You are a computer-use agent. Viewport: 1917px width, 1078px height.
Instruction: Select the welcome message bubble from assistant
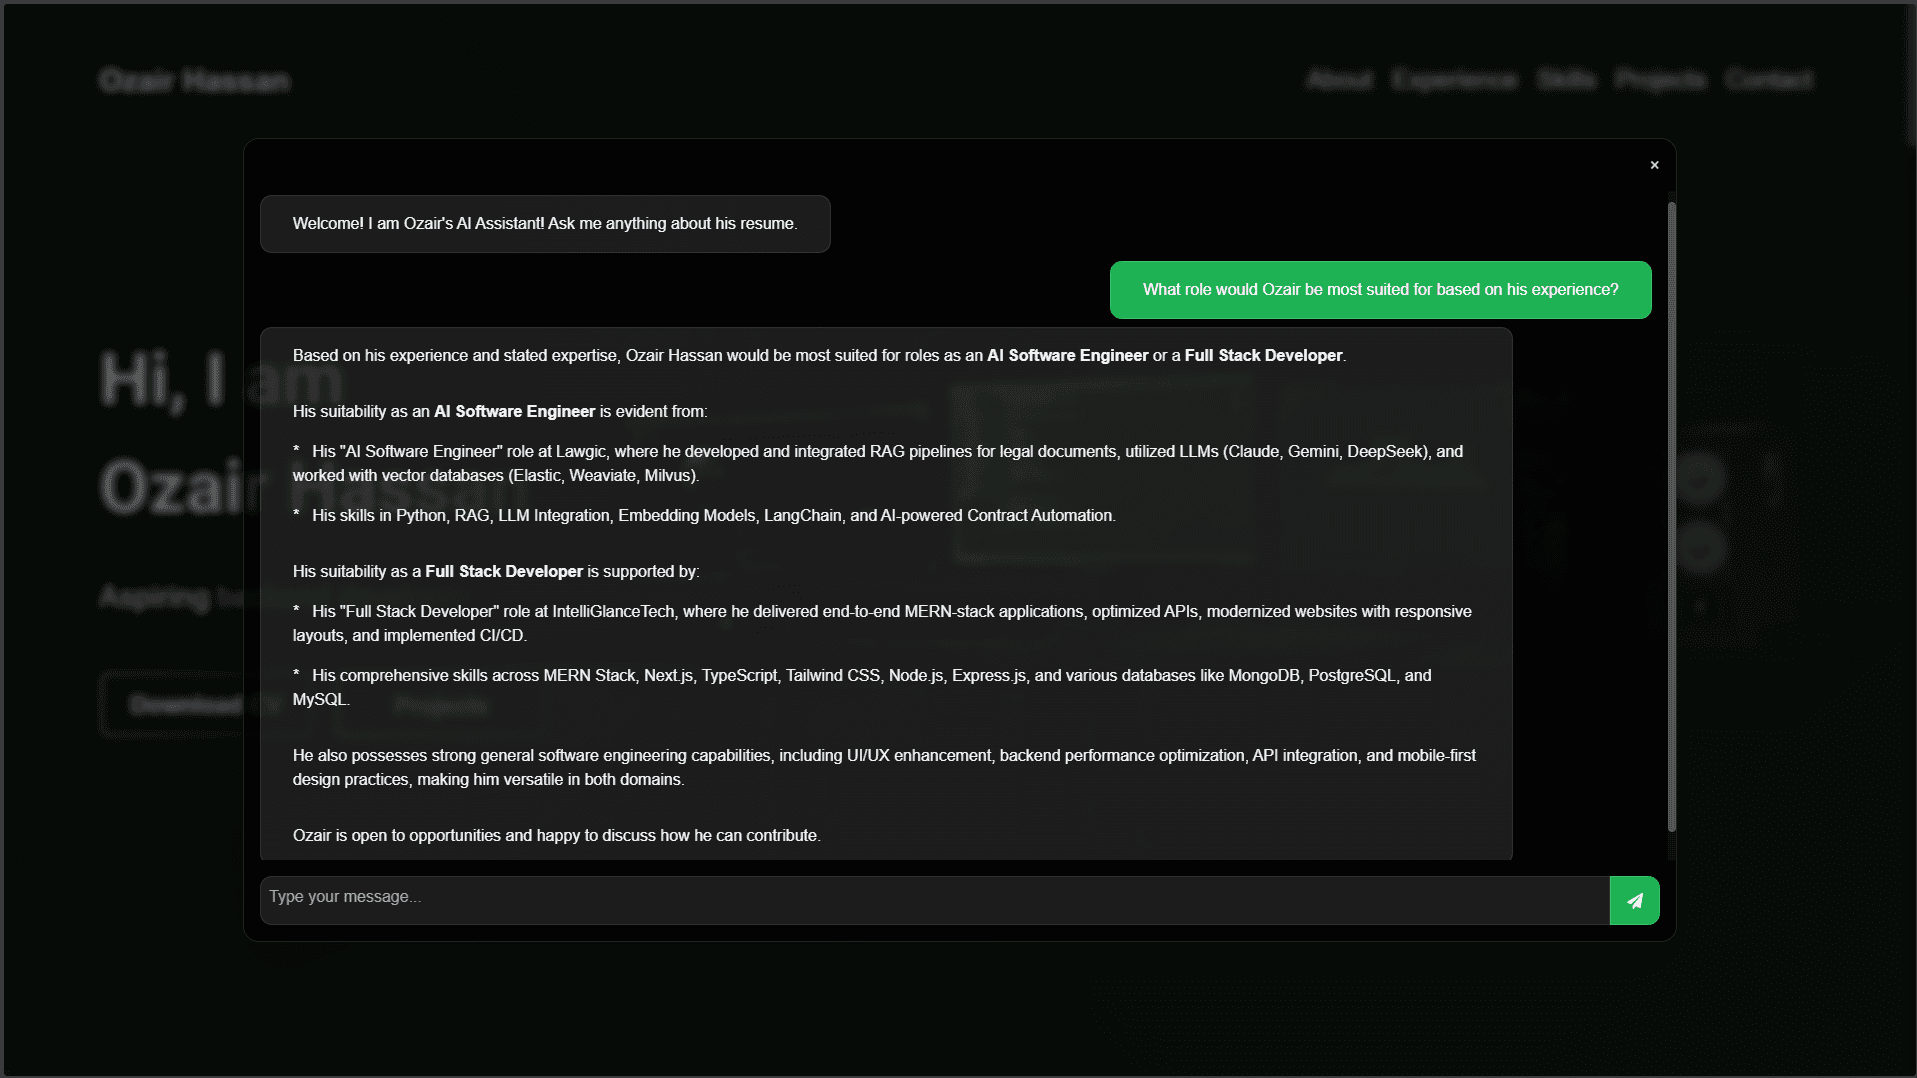pyautogui.click(x=545, y=224)
